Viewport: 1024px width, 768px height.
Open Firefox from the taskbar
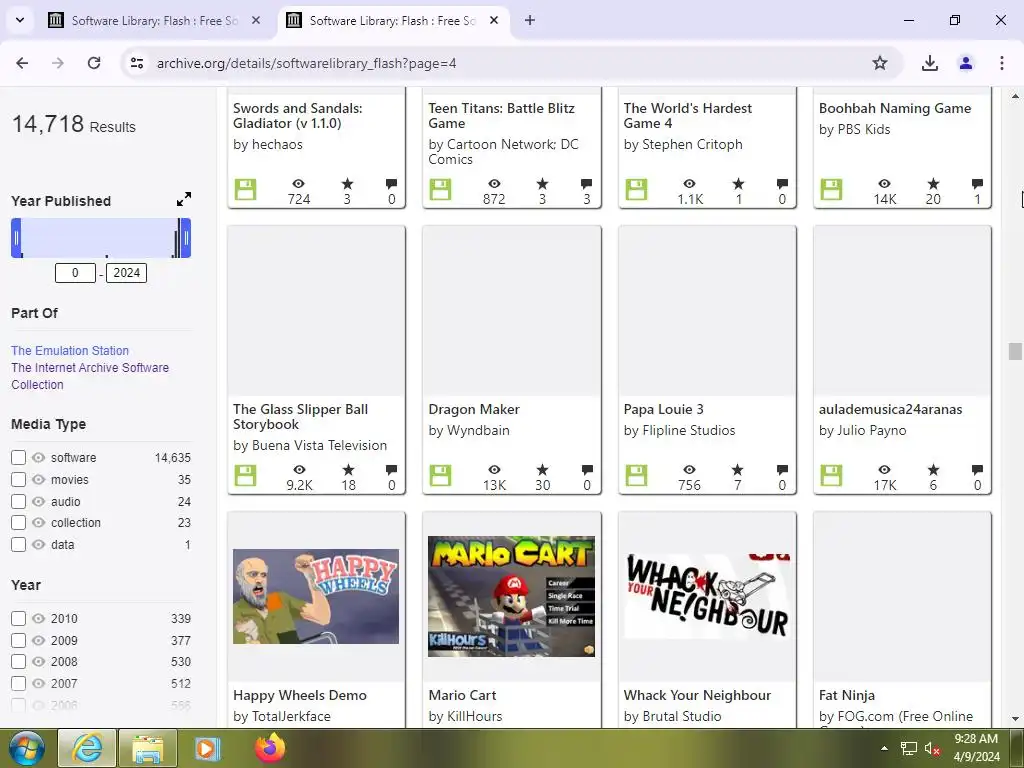(270, 748)
